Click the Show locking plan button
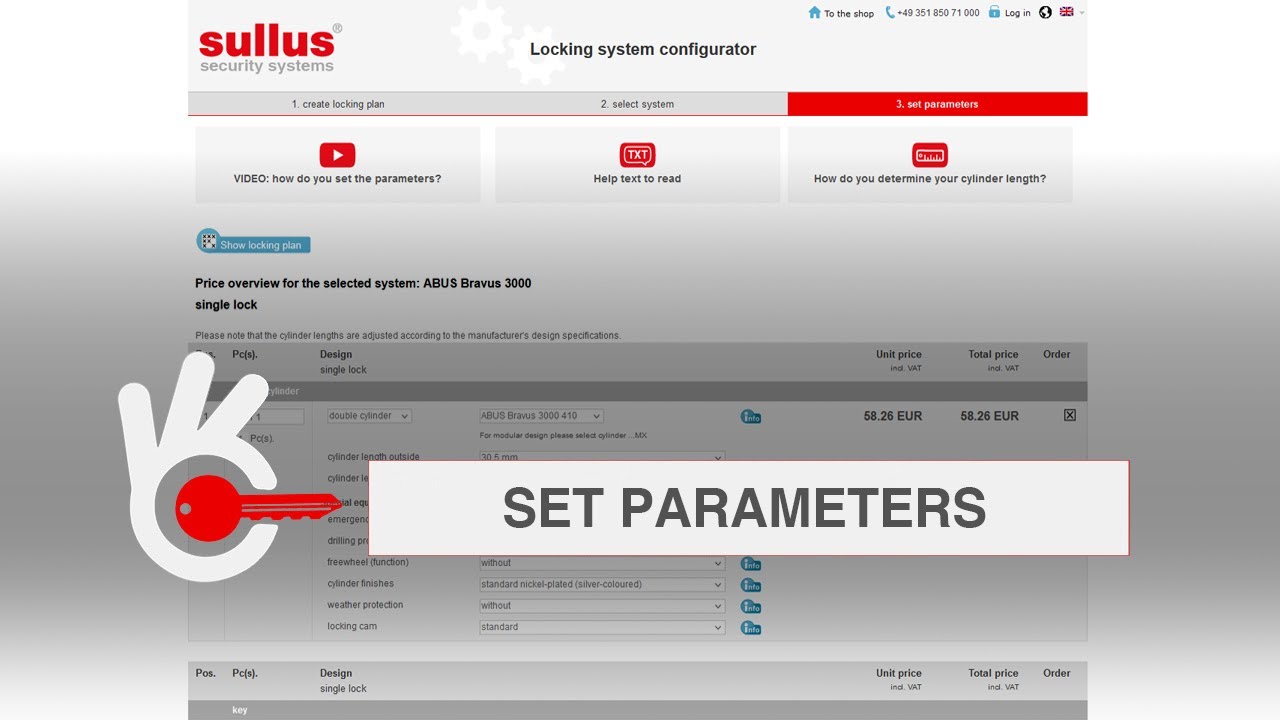The height and width of the screenshot is (720, 1280). (x=254, y=243)
